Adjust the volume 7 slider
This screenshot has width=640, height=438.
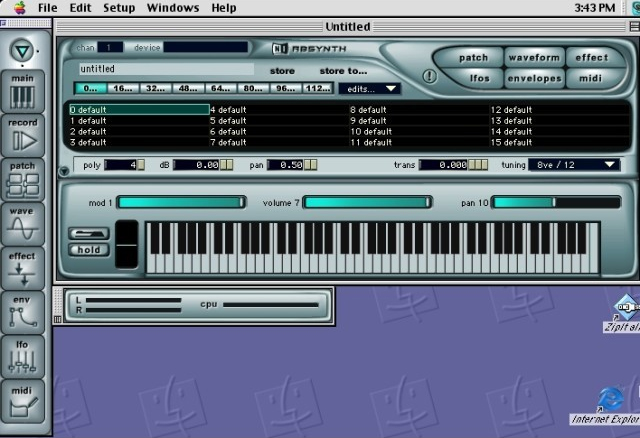367,202
